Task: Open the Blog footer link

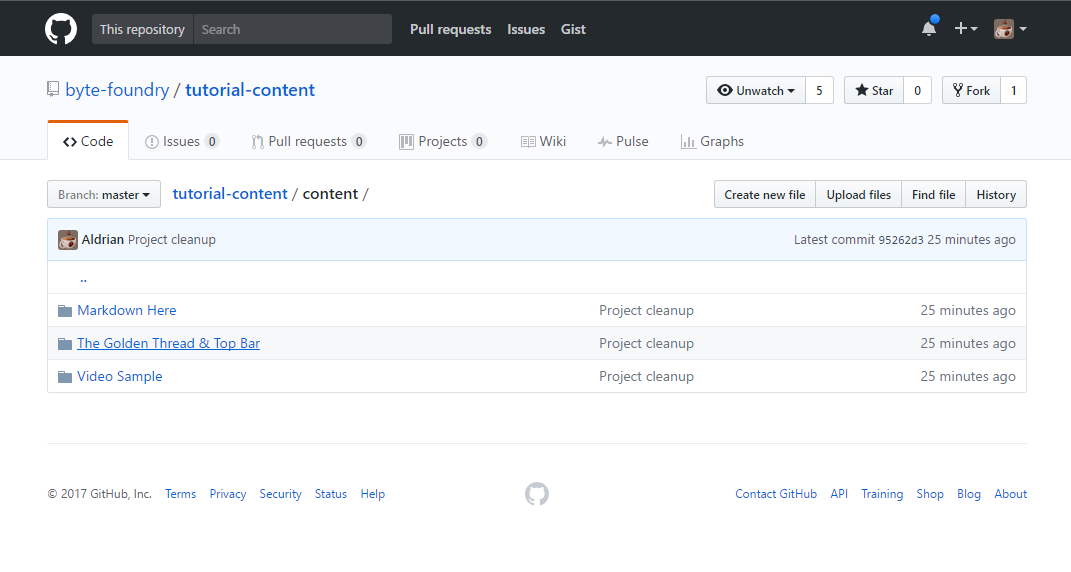Action: [969, 494]
